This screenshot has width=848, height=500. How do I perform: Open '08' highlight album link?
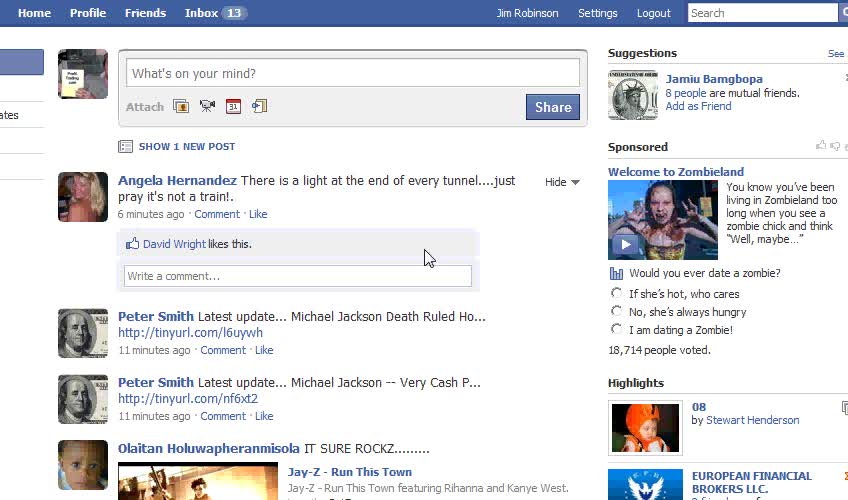click(699, 407)
